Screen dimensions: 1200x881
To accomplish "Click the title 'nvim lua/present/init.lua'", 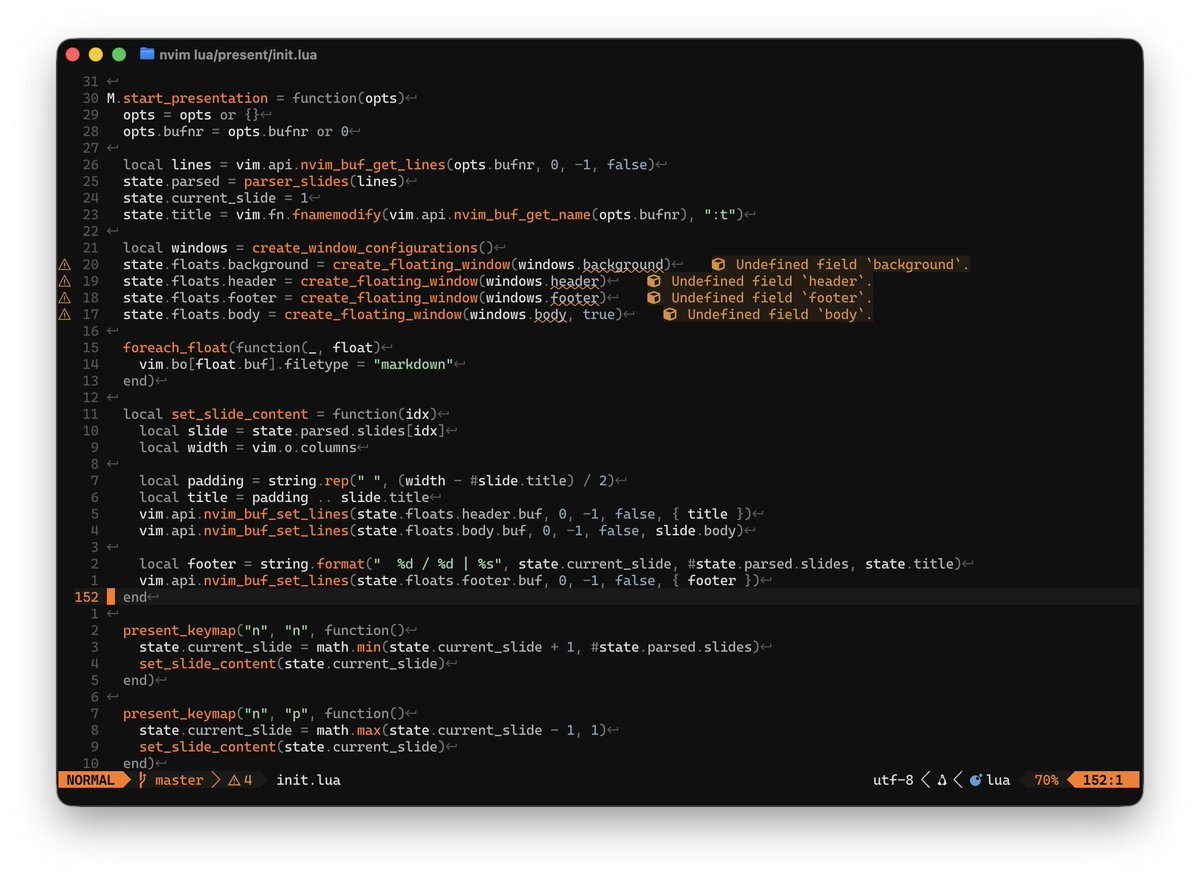I will click(x=238, y=54).
